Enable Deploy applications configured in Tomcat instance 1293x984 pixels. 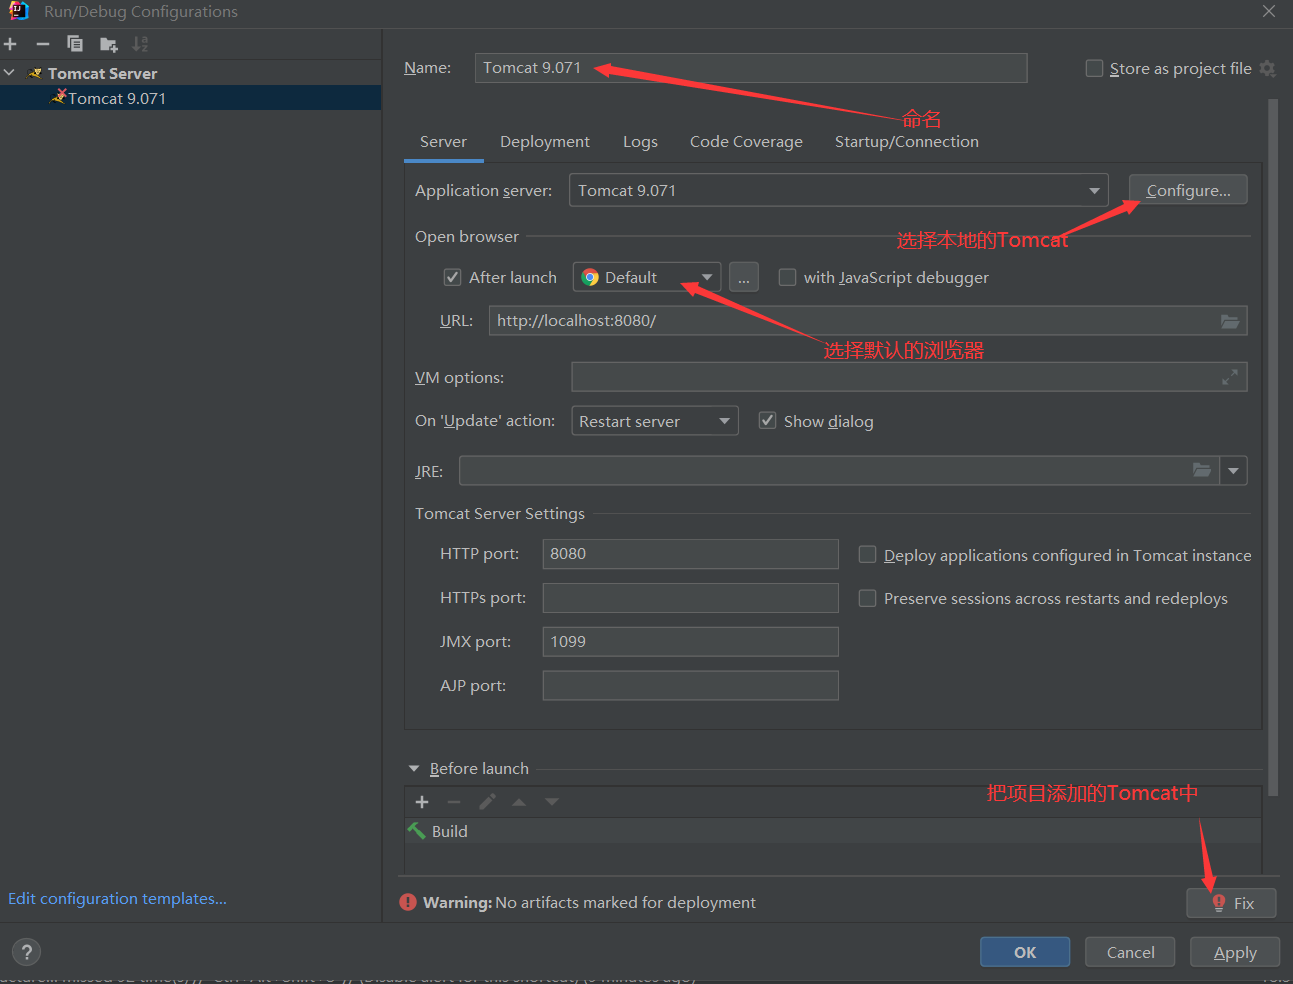click(868, 555)
